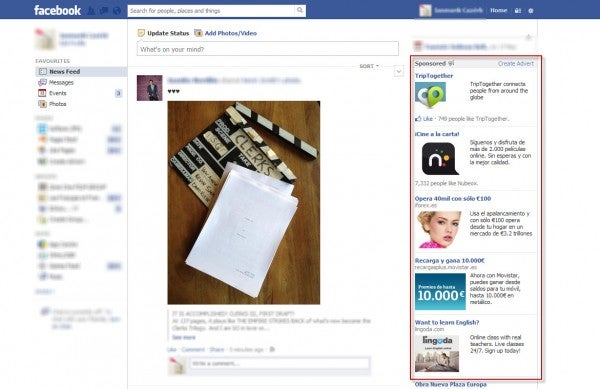
Task: Click the Nubeox logo image
Action: point(440,159)
